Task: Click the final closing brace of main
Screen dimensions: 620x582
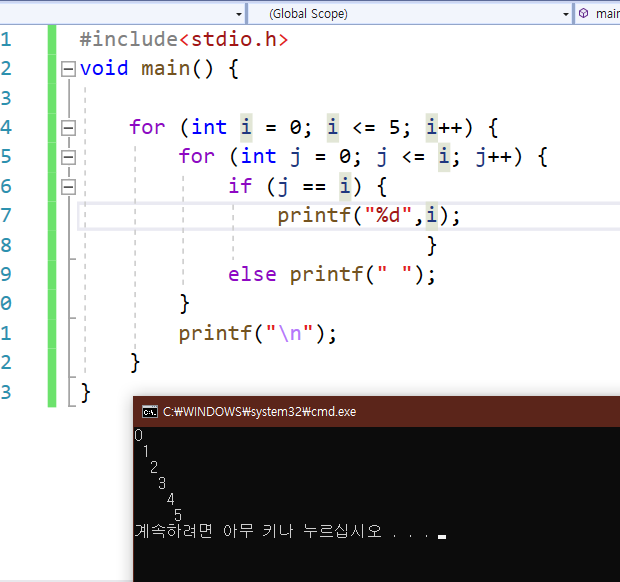Action: point(85,393)
